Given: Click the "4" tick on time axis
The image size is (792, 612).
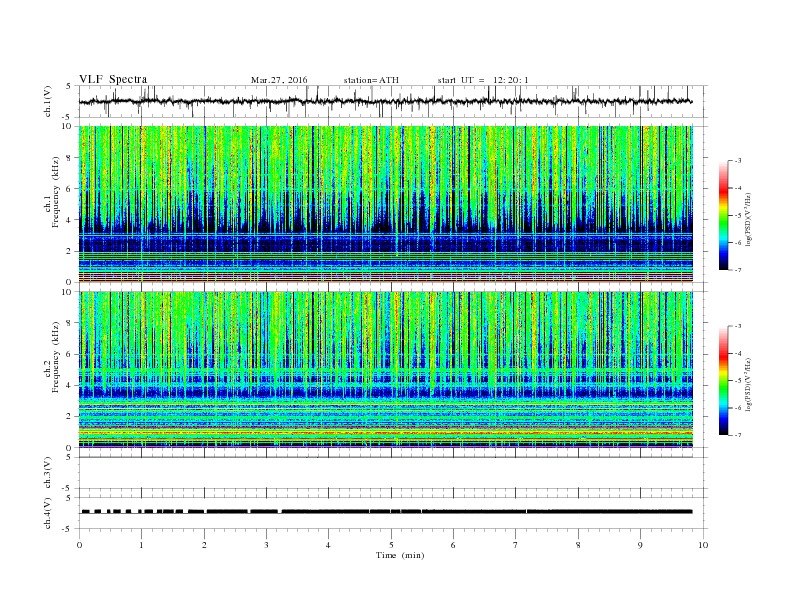Looking at the screenshot, I should pyautogui.click(x=328, y=545).
